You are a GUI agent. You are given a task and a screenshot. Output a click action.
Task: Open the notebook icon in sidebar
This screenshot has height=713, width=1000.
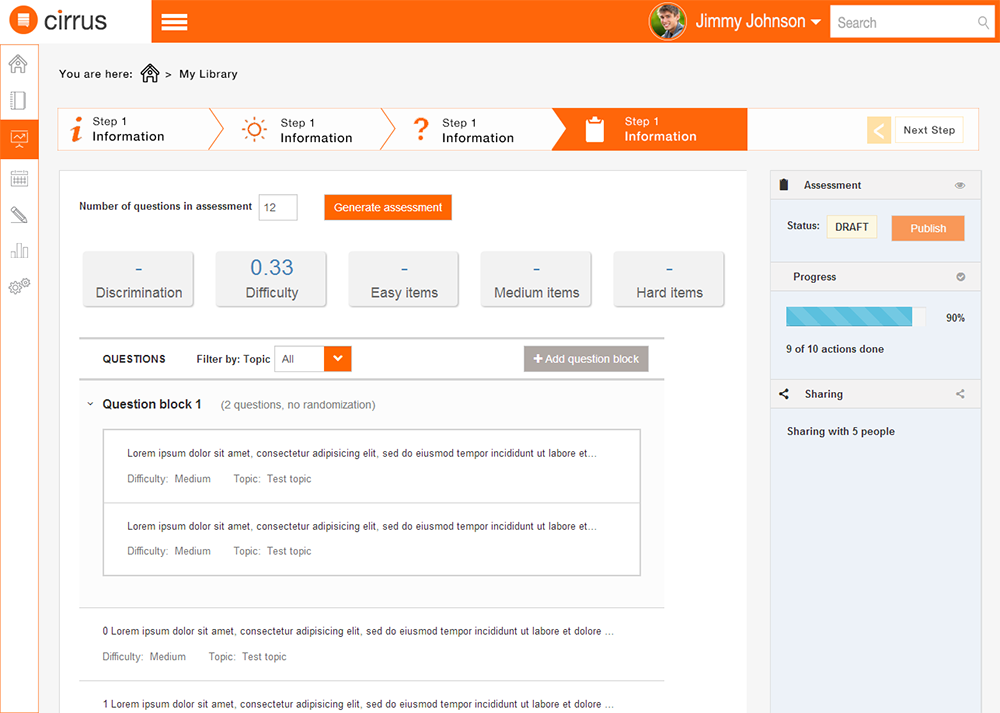(x=18, y=101)
